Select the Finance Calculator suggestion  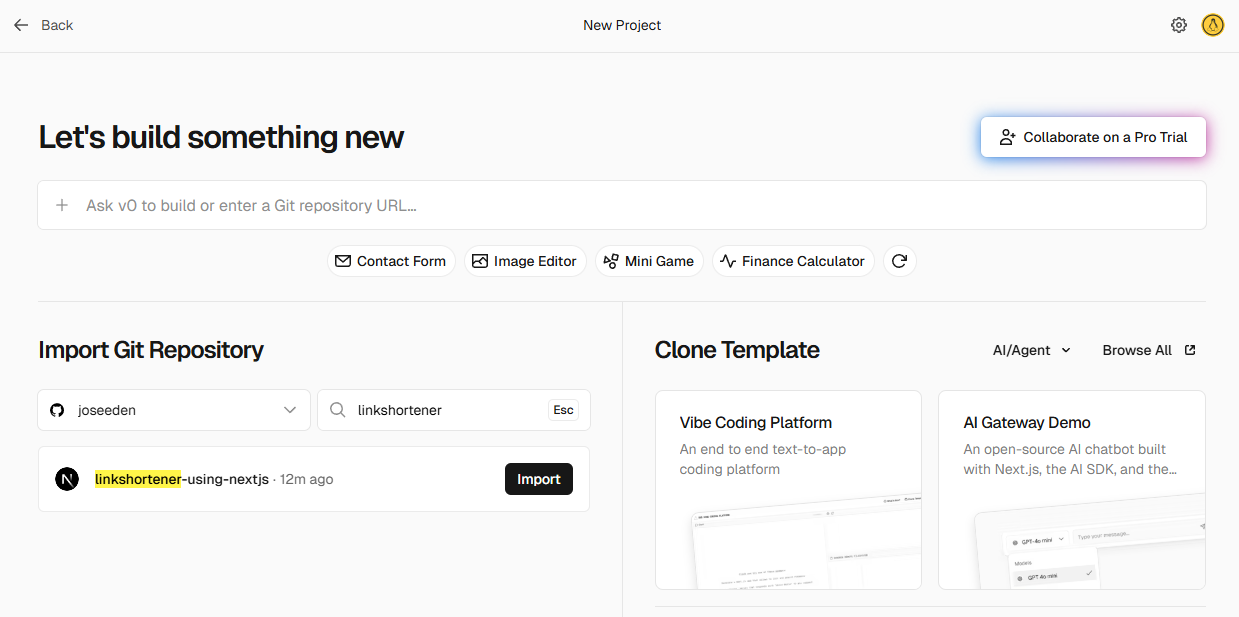pos(793,261)
